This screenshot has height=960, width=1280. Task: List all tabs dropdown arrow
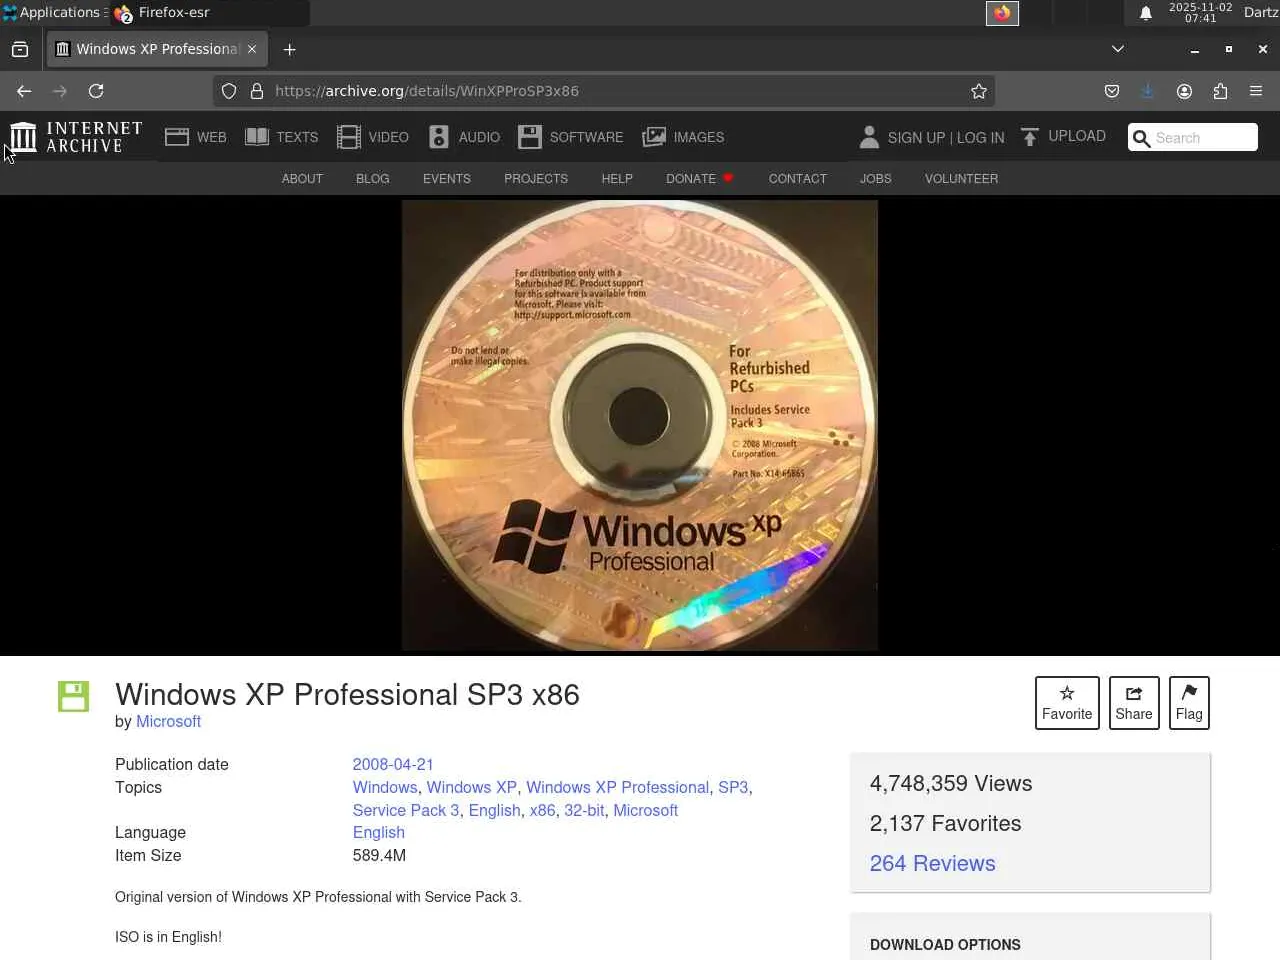(x=1118, y=49)
